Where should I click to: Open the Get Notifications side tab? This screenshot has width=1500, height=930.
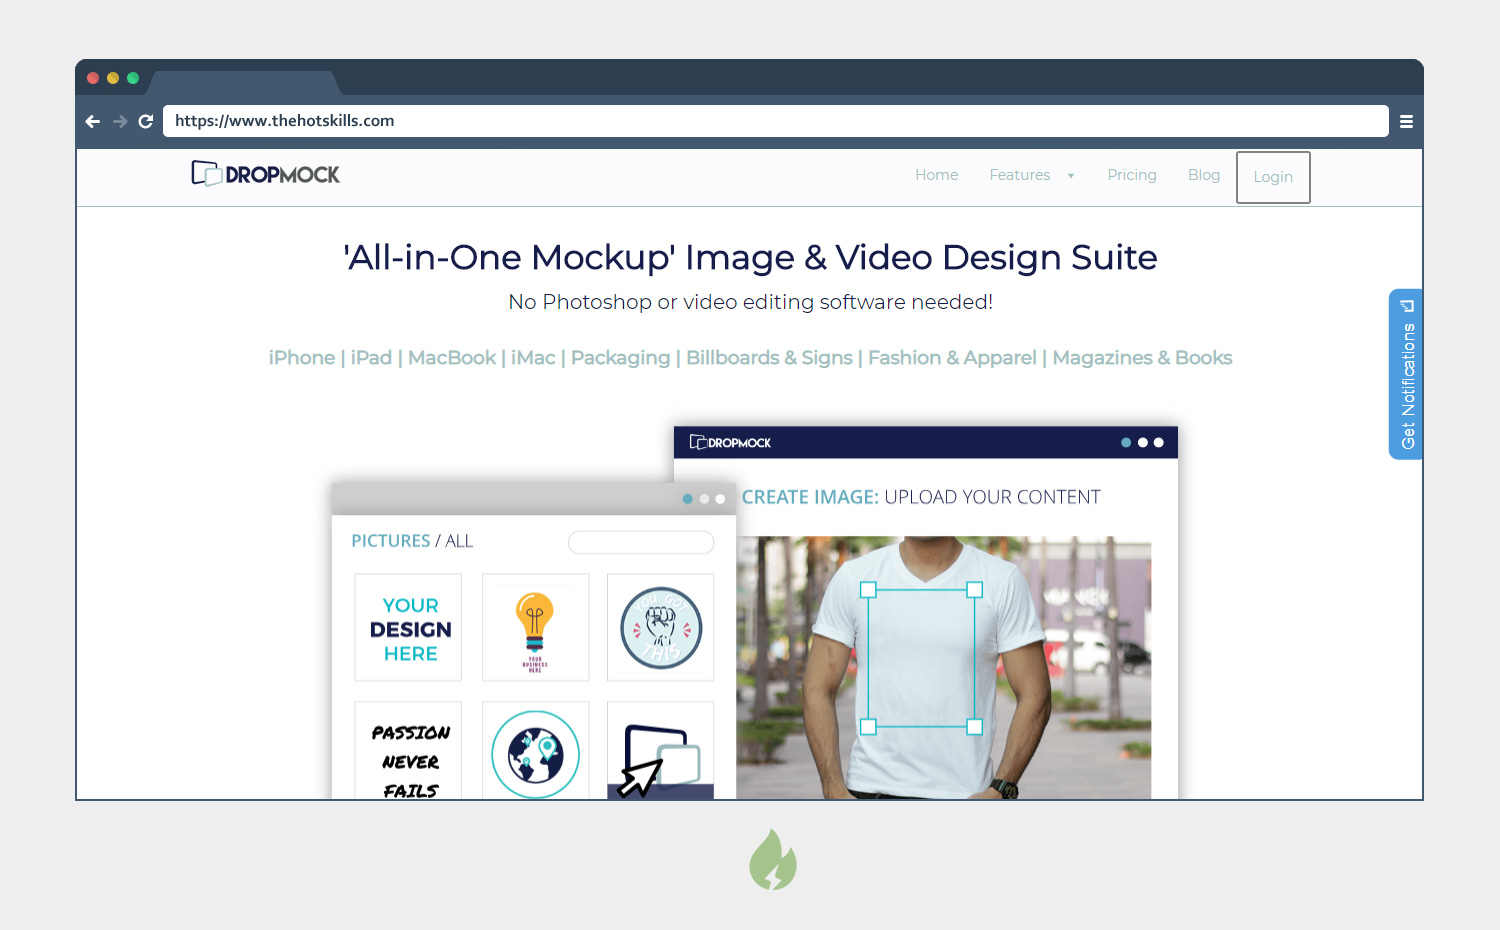(x=1406, y=374)
